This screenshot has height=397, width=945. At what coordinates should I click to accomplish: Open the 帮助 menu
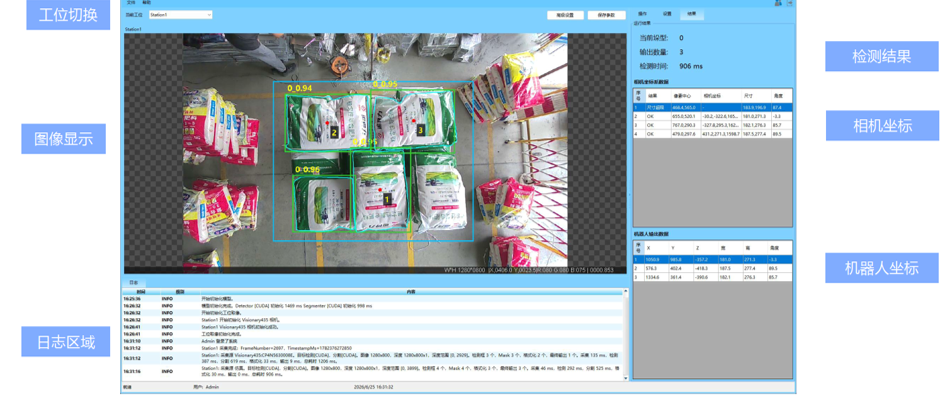point(146,2)
